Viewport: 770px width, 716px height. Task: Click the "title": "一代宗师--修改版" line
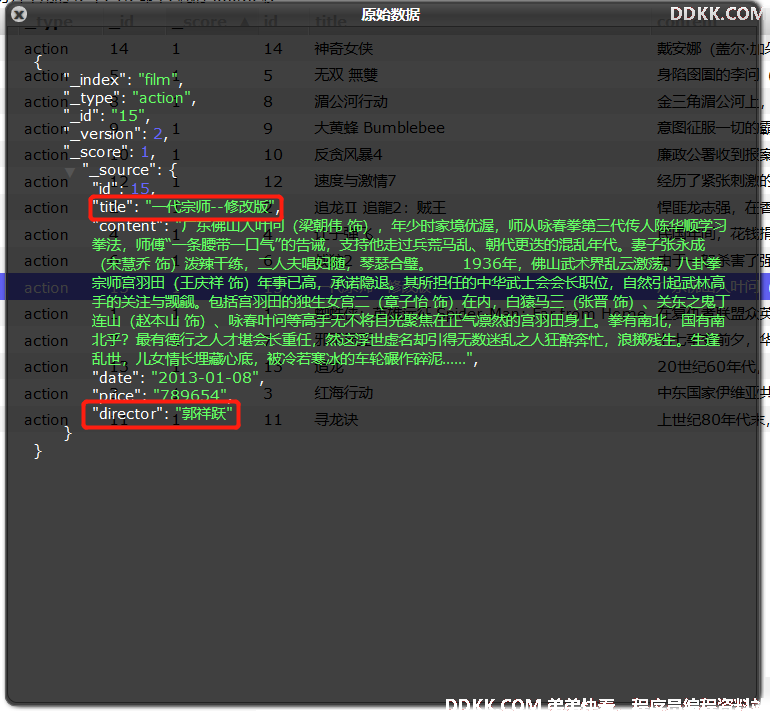pyautogui.click(x=186, y=207)
